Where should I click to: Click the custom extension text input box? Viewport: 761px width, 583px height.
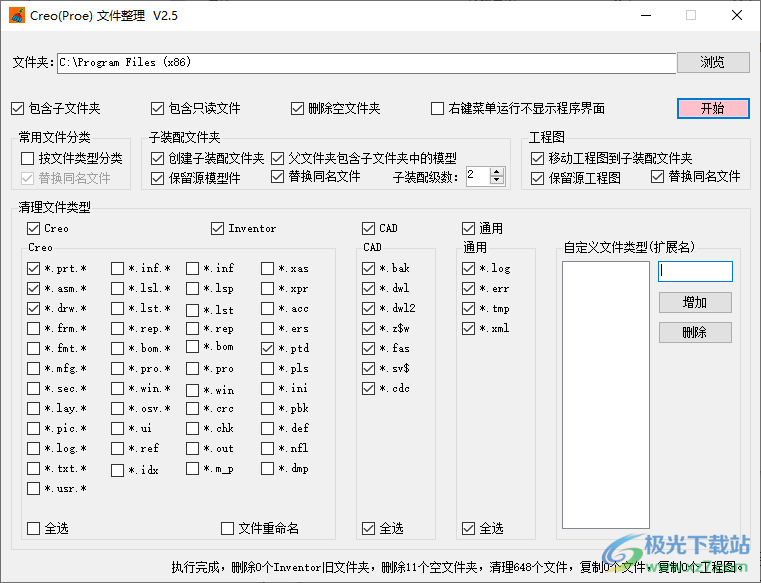click(x=695, y=271)
